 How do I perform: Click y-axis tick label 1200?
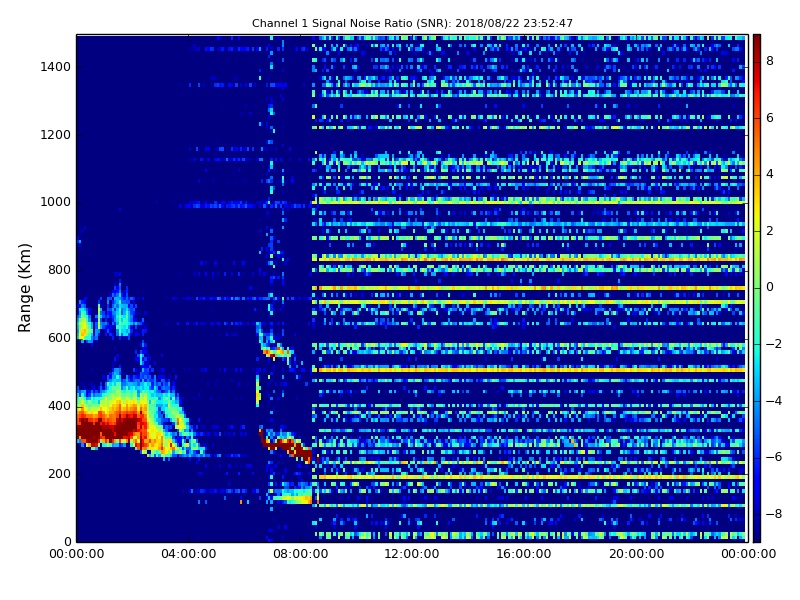pyautogui.click(x=56, y=135)
